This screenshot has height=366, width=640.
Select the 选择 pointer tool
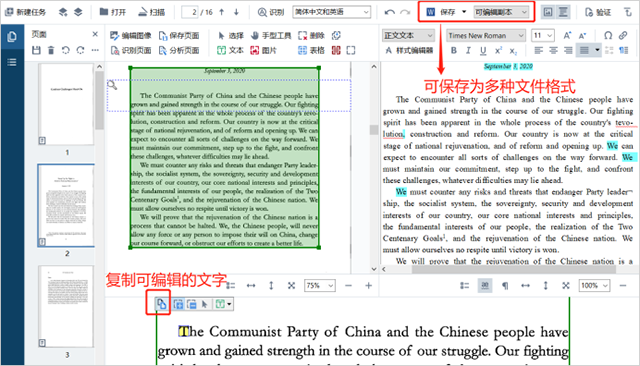231,35
